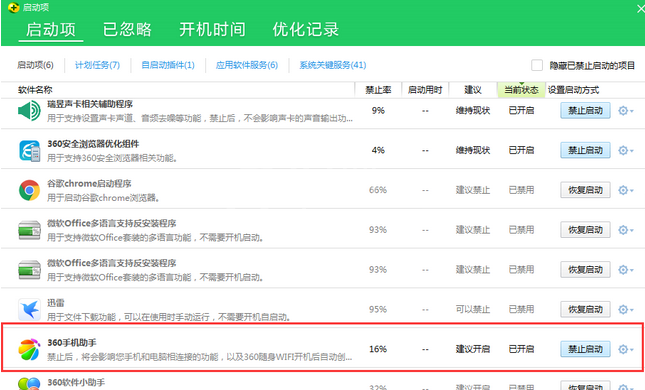Image resolution: width=645 pixels, height=390 pixels.
Task: Open gear settings for the sound card row
Action: (x=625, y=111)
